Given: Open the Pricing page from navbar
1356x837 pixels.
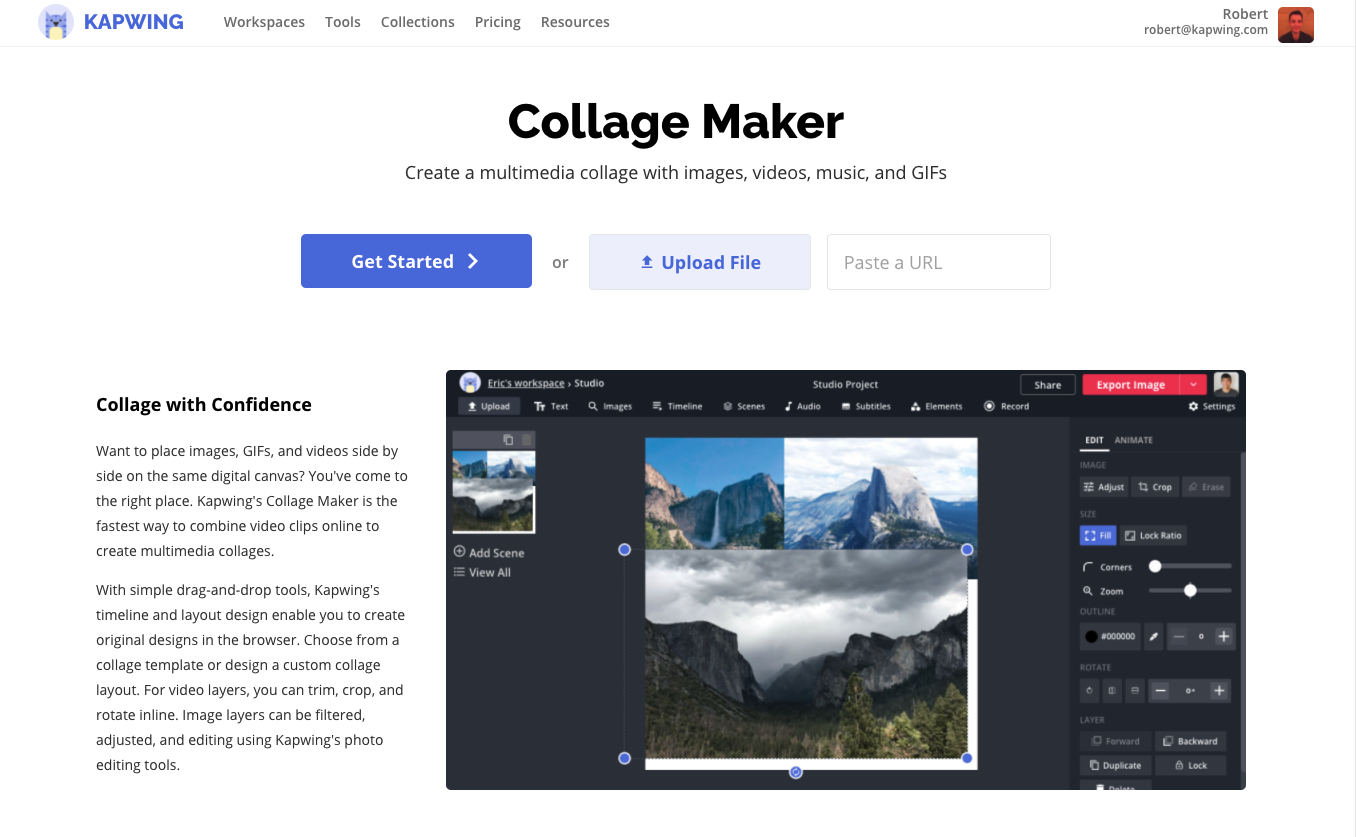Looking at the screenshot, I should click(x=497, y=22).
